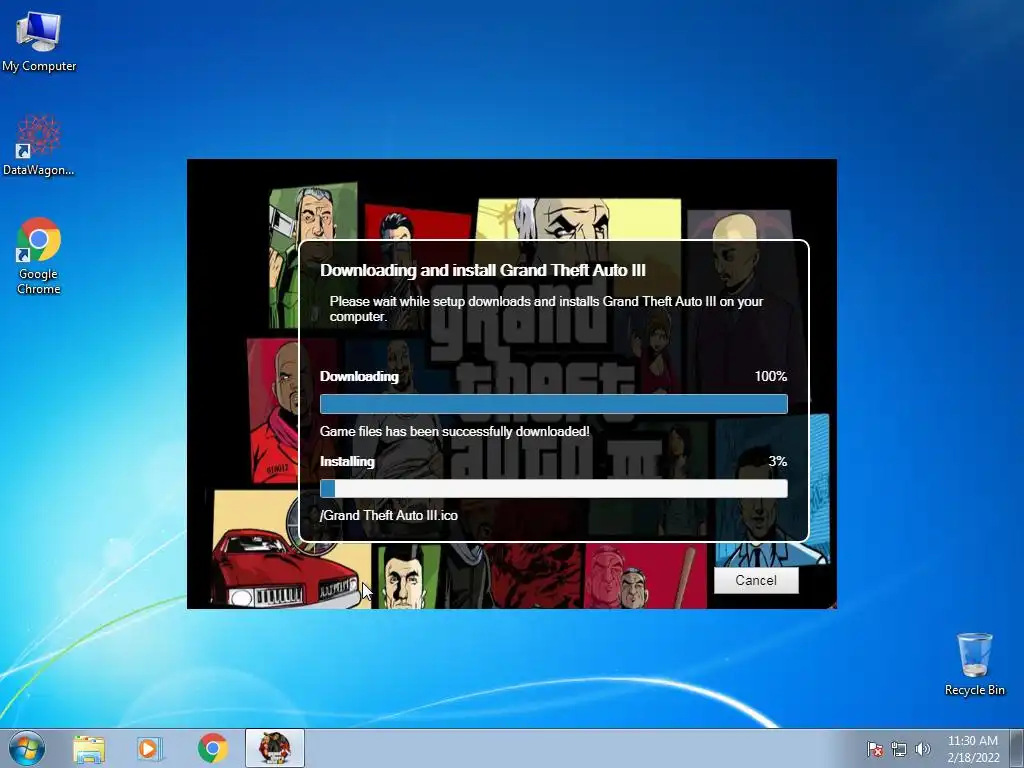Image resolution: width=1024 pixels, height=768 pixels.
Task: Click the GTA installer taskbar button
Action: point(275,748)
